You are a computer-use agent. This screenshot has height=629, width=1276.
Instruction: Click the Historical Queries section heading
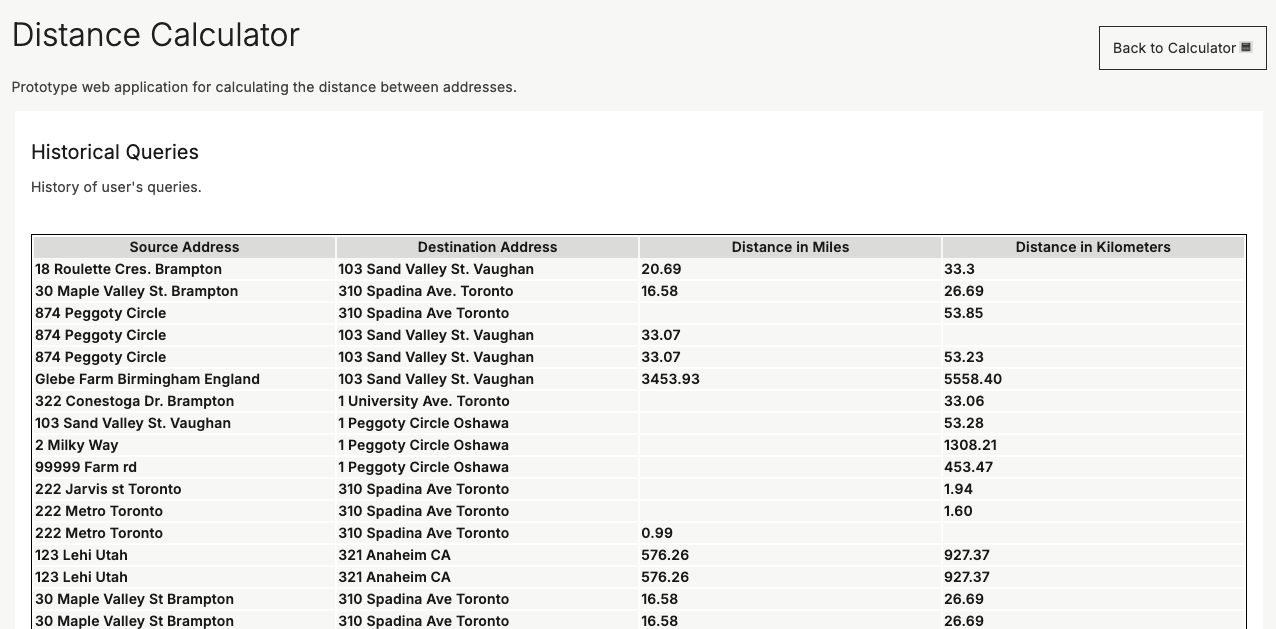(x=115, y=152)
